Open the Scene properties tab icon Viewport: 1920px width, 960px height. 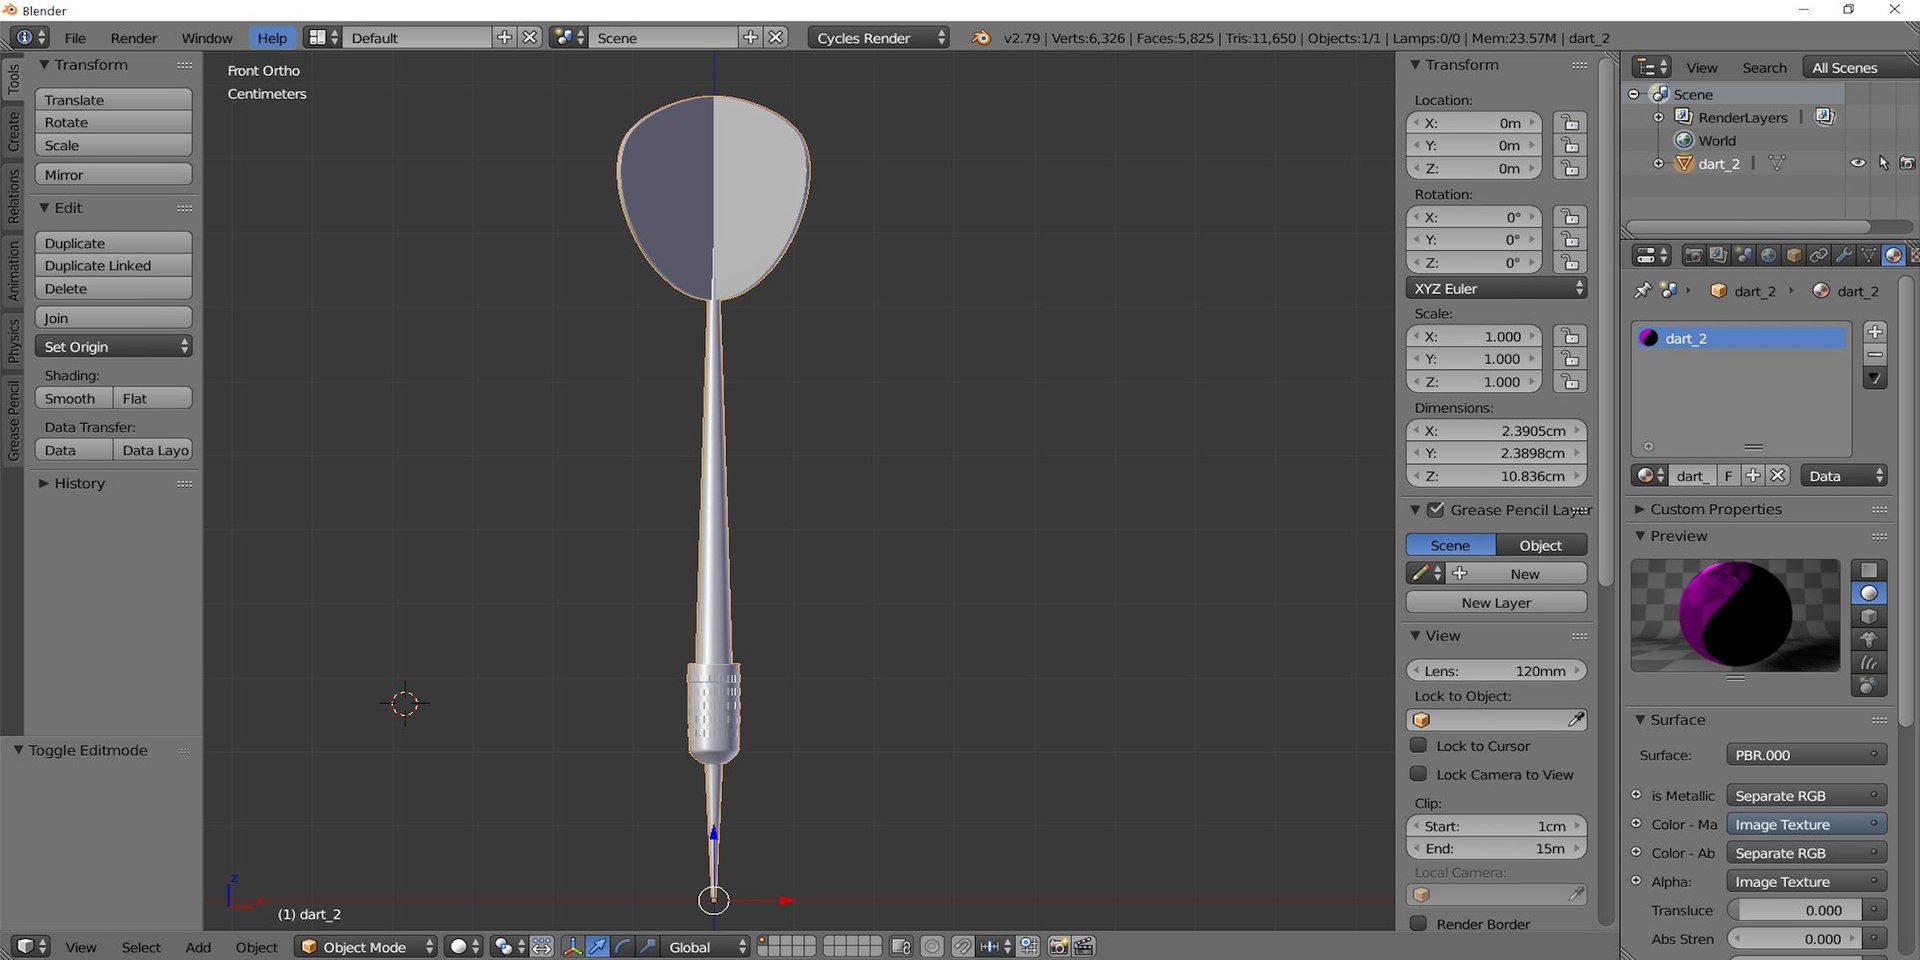click(x=1743, y=256)
